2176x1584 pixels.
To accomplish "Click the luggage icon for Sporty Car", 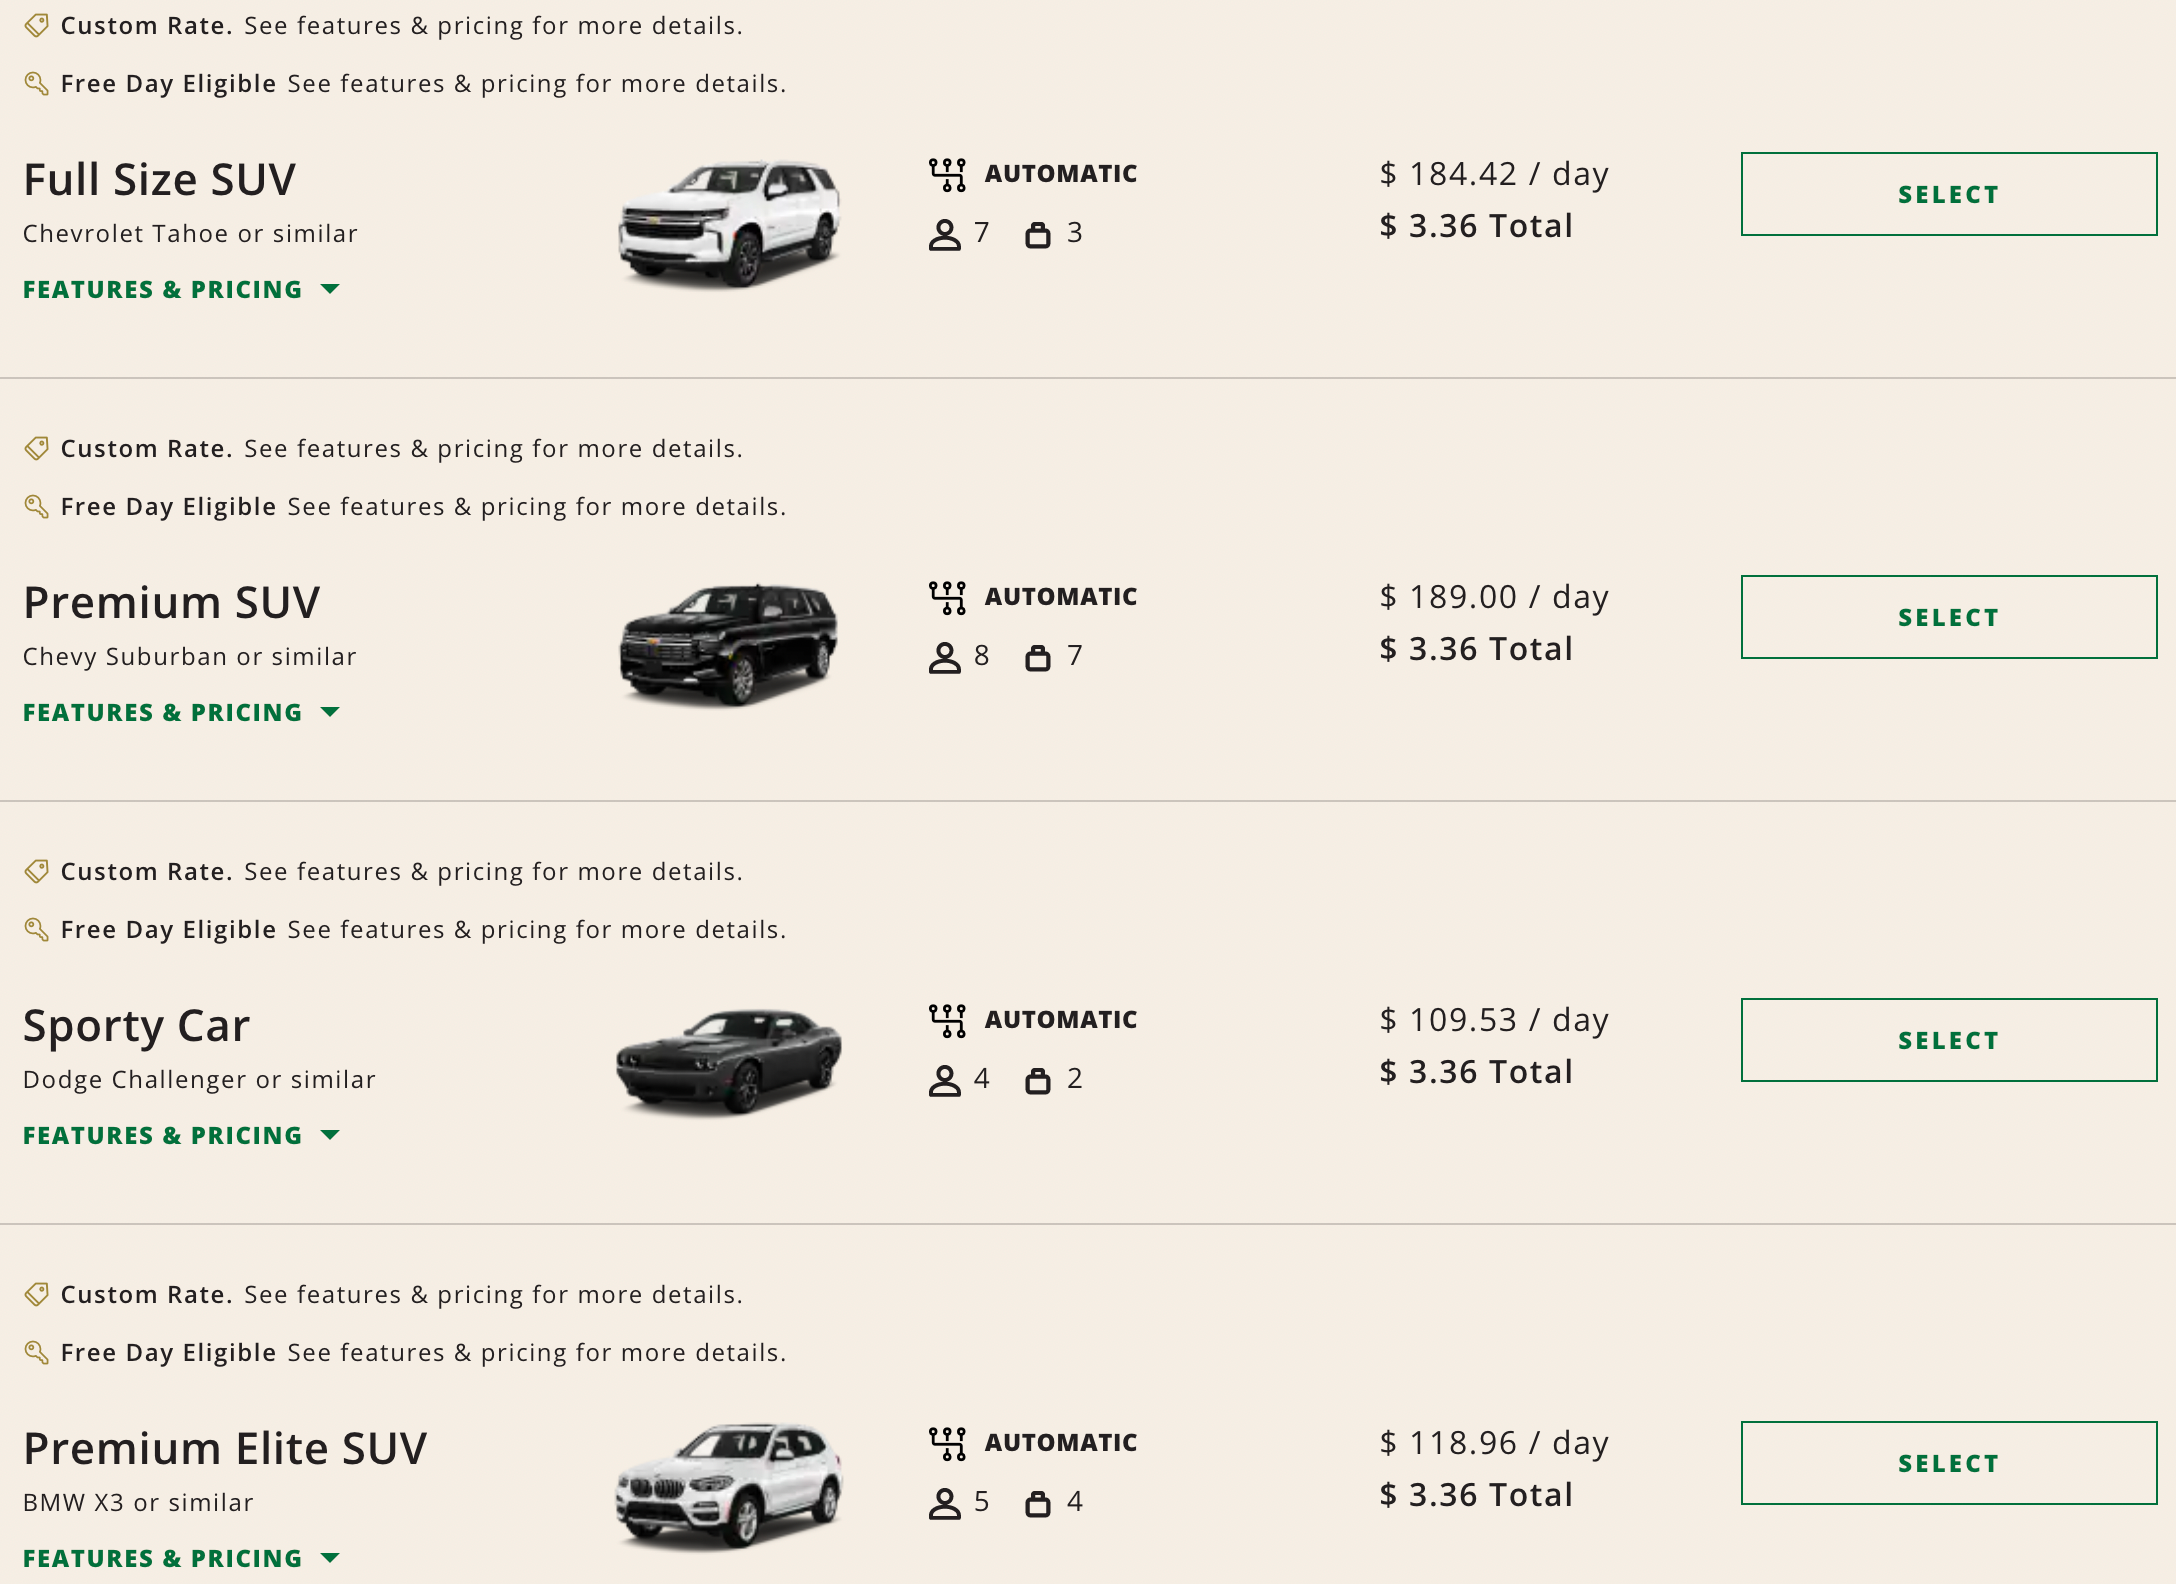I will pos(1038,1080).
